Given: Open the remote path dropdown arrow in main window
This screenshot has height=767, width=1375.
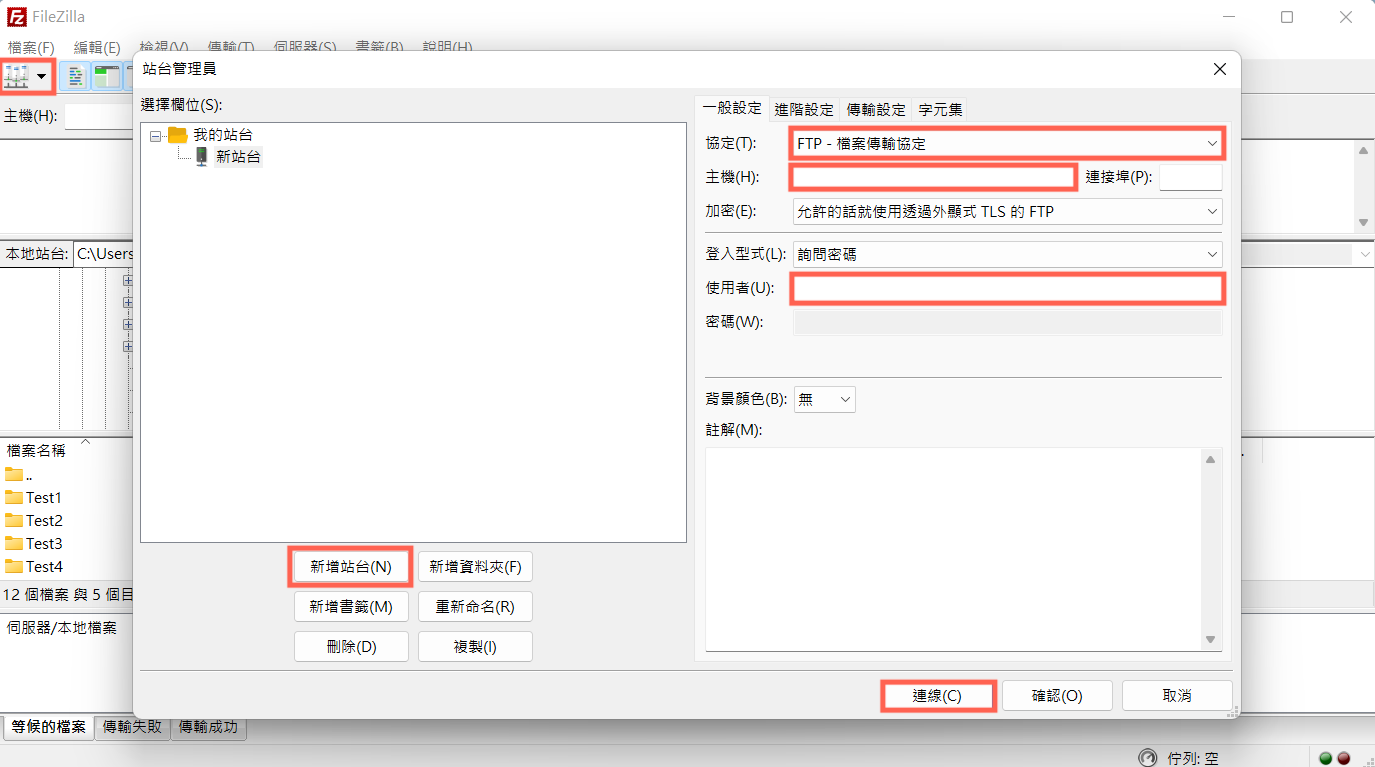Looking at the screenshot, I should 1365,255.
